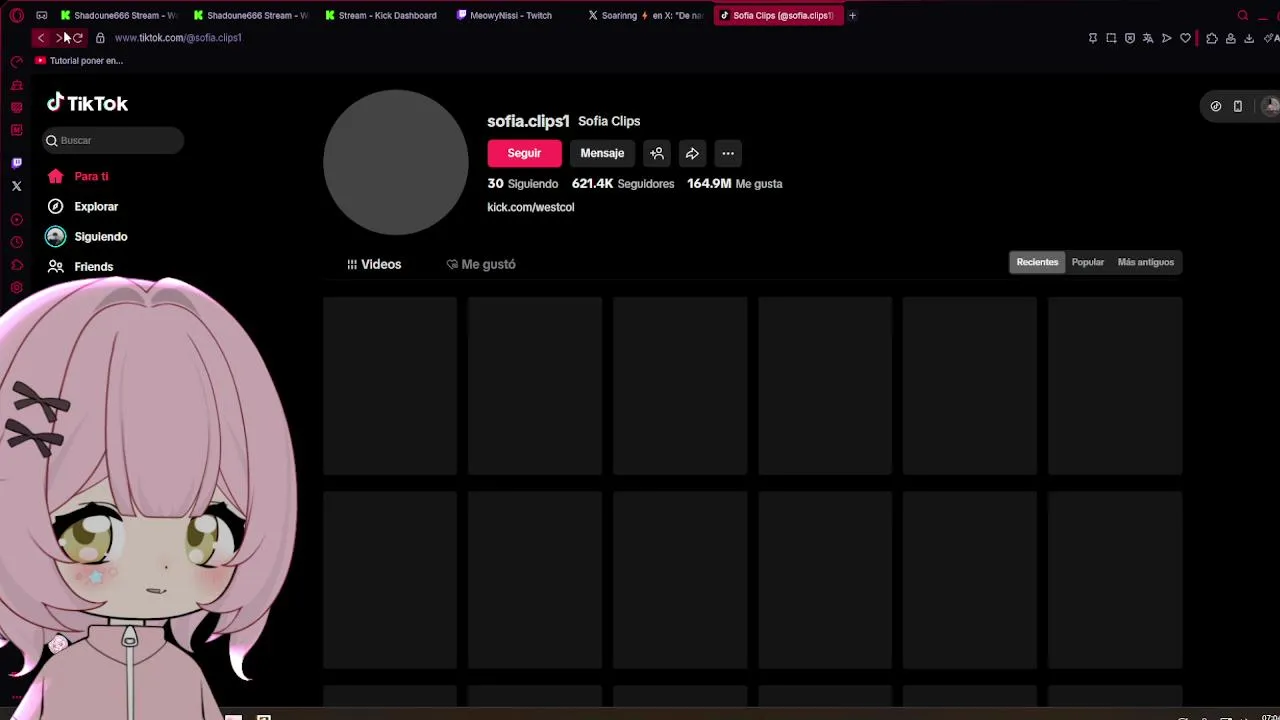
Task: Click the ad blocker shield icon
Action: (x=1130, y=38)
